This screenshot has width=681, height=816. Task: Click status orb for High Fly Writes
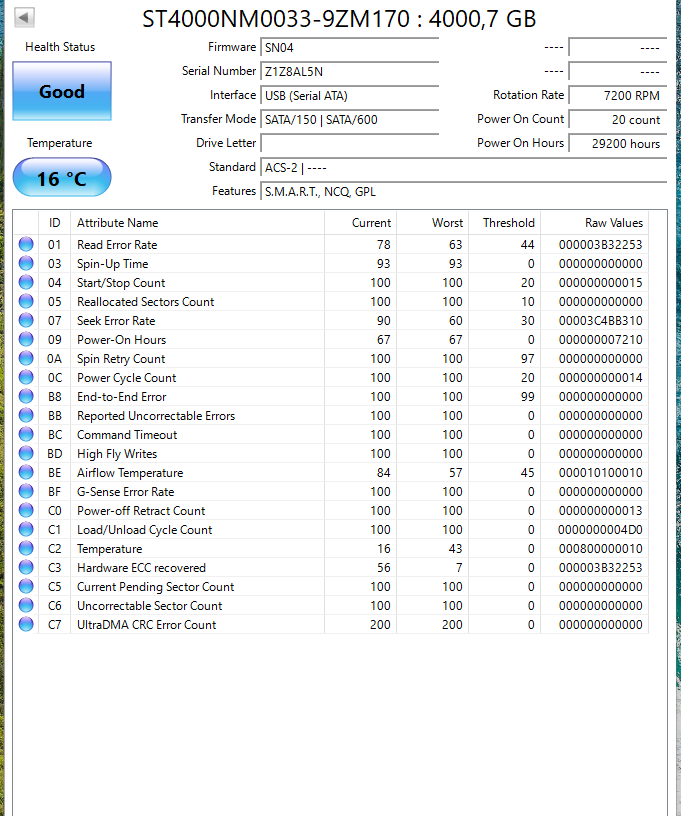click(x=26, y=453)
